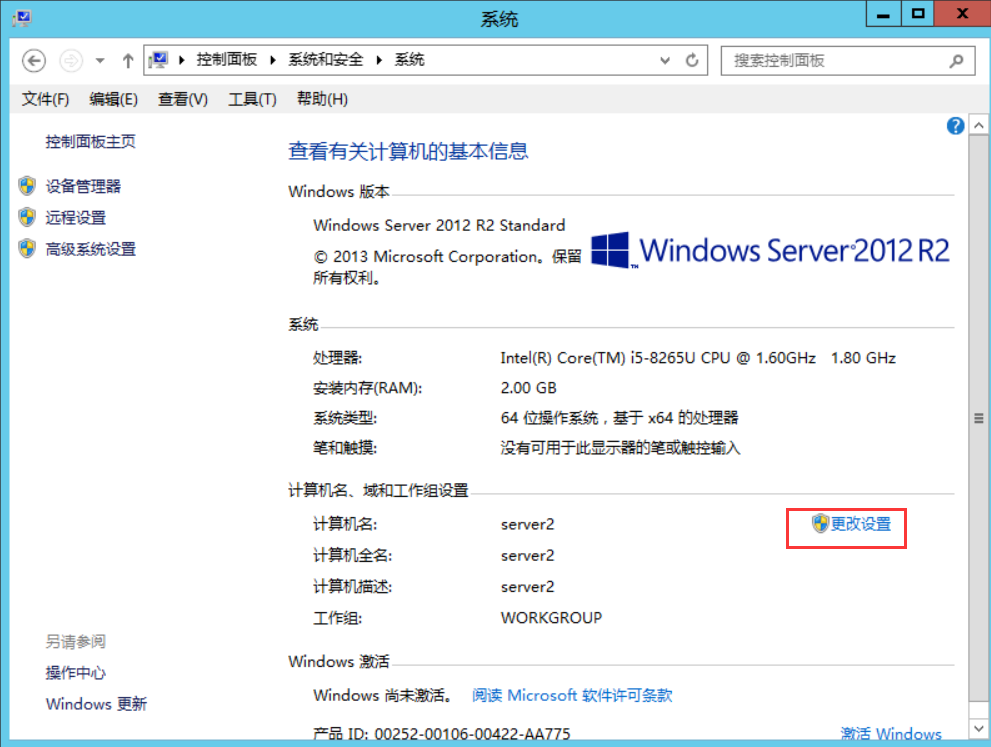This screenshot has width=991, height=747.
Task: Click the processor value Intel(R) Core(TM) i5-8265U
Action: click(x=698, y=358)
